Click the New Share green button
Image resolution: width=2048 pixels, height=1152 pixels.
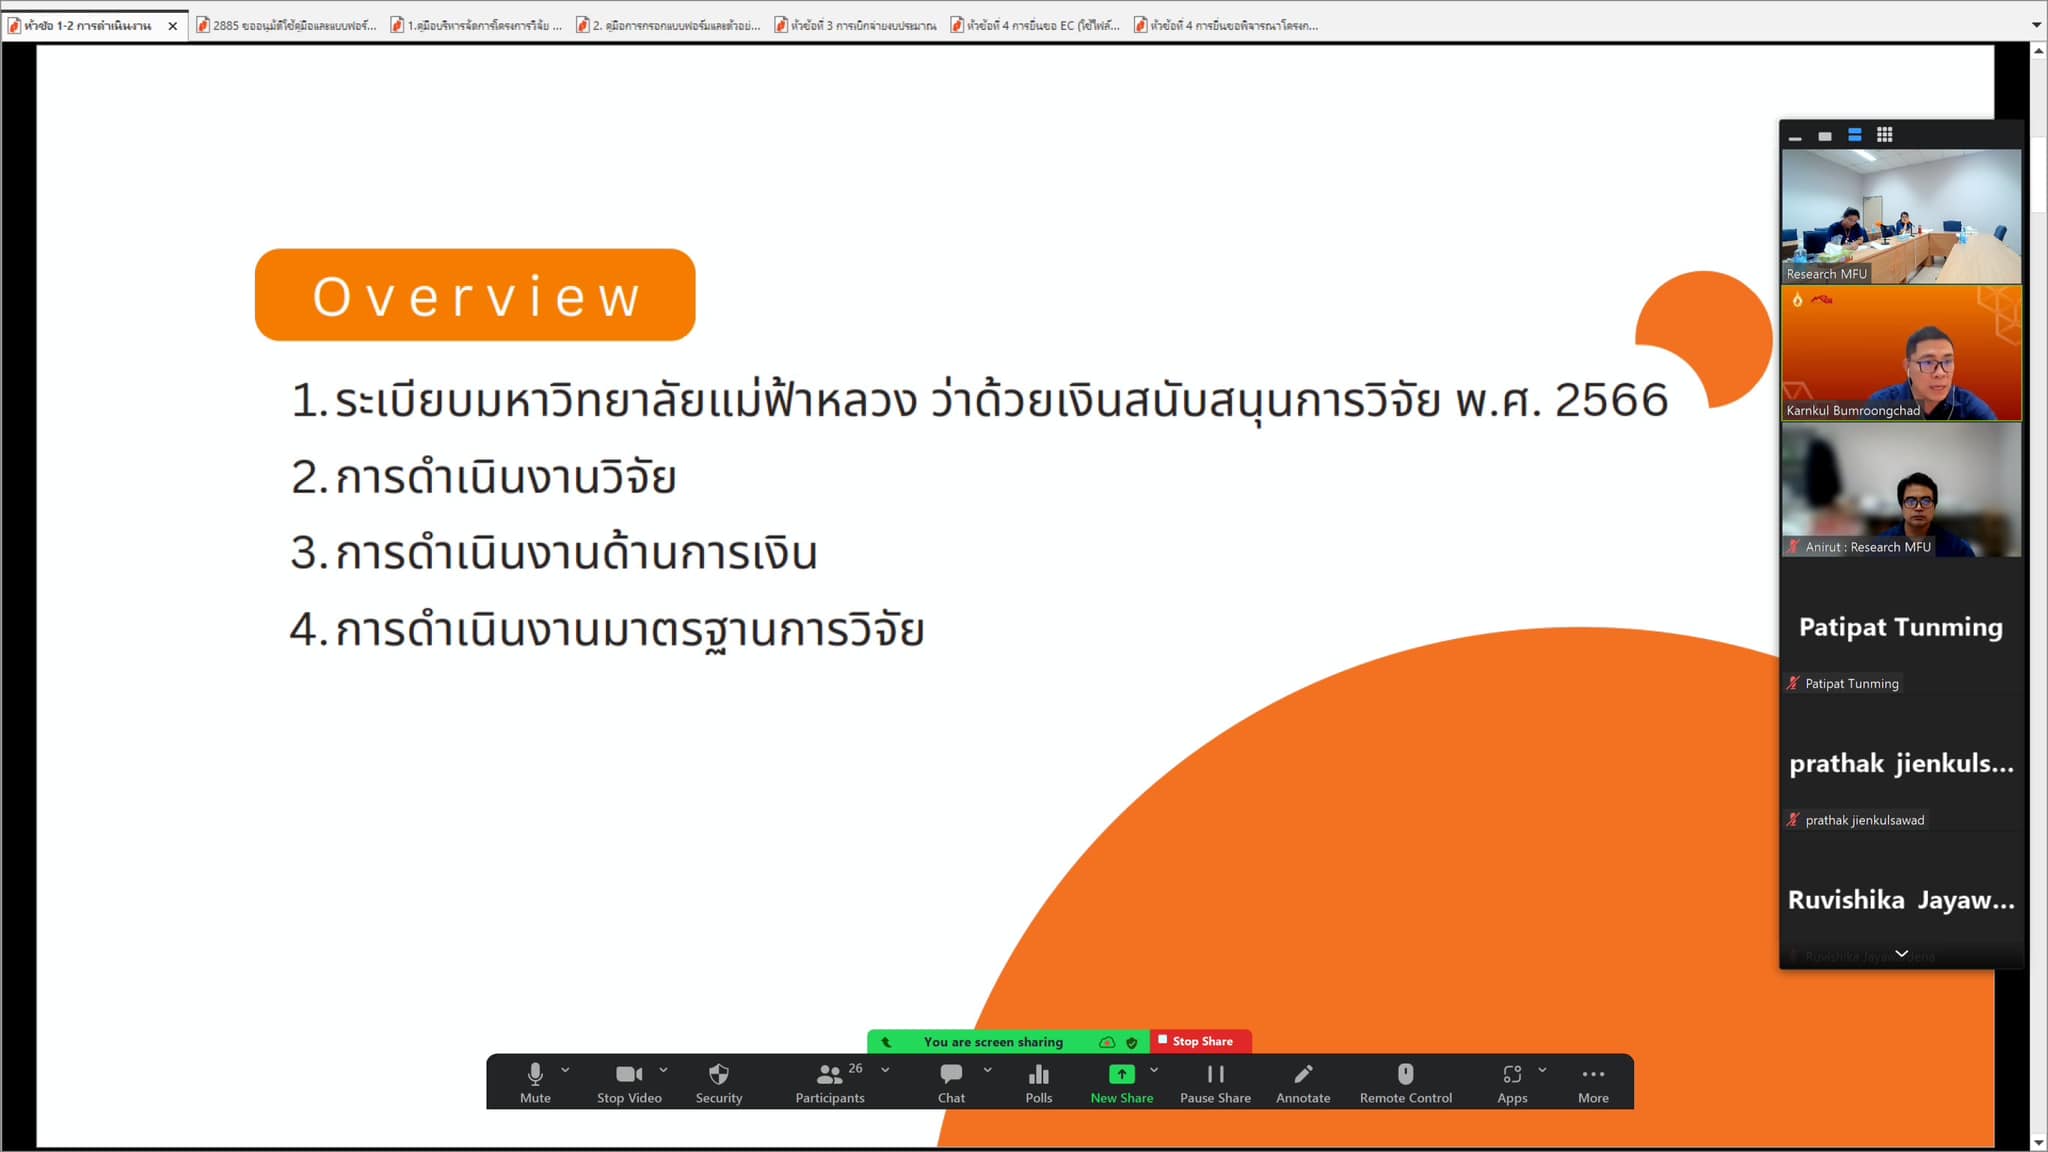pos(1121,1076)
